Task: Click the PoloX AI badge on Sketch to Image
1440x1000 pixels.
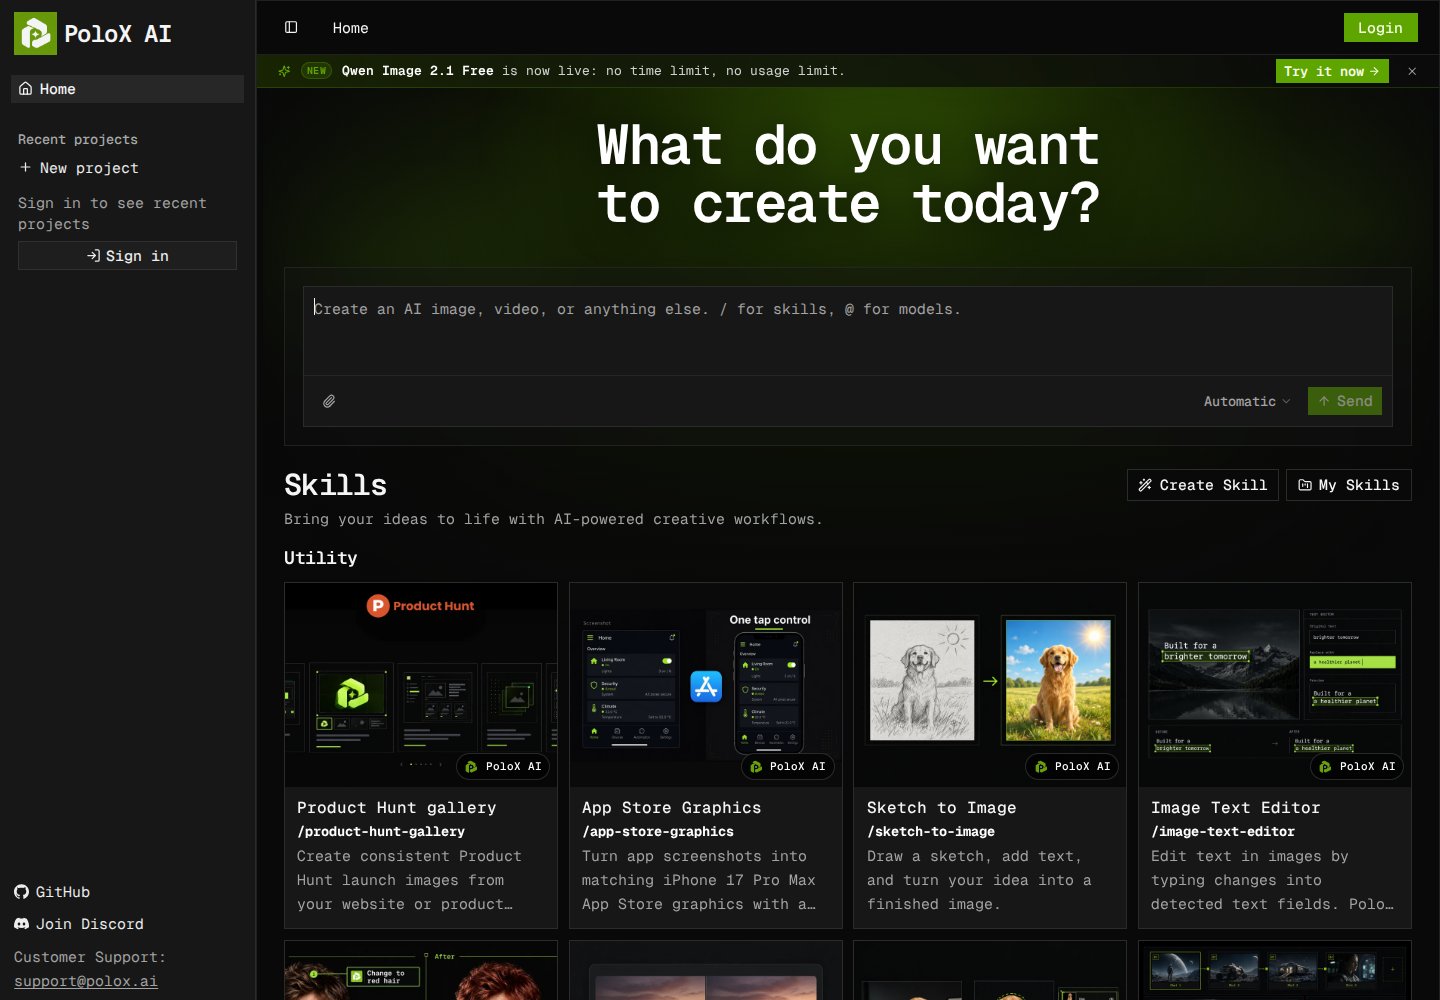Action: click(x=1072, y=767)
